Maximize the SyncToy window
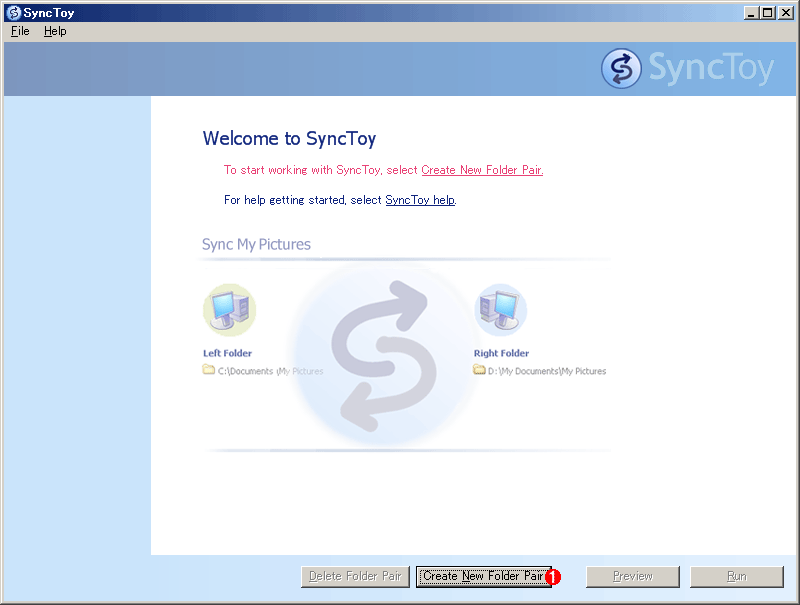This screenshot has height=605, width=800. pos(768,13)
